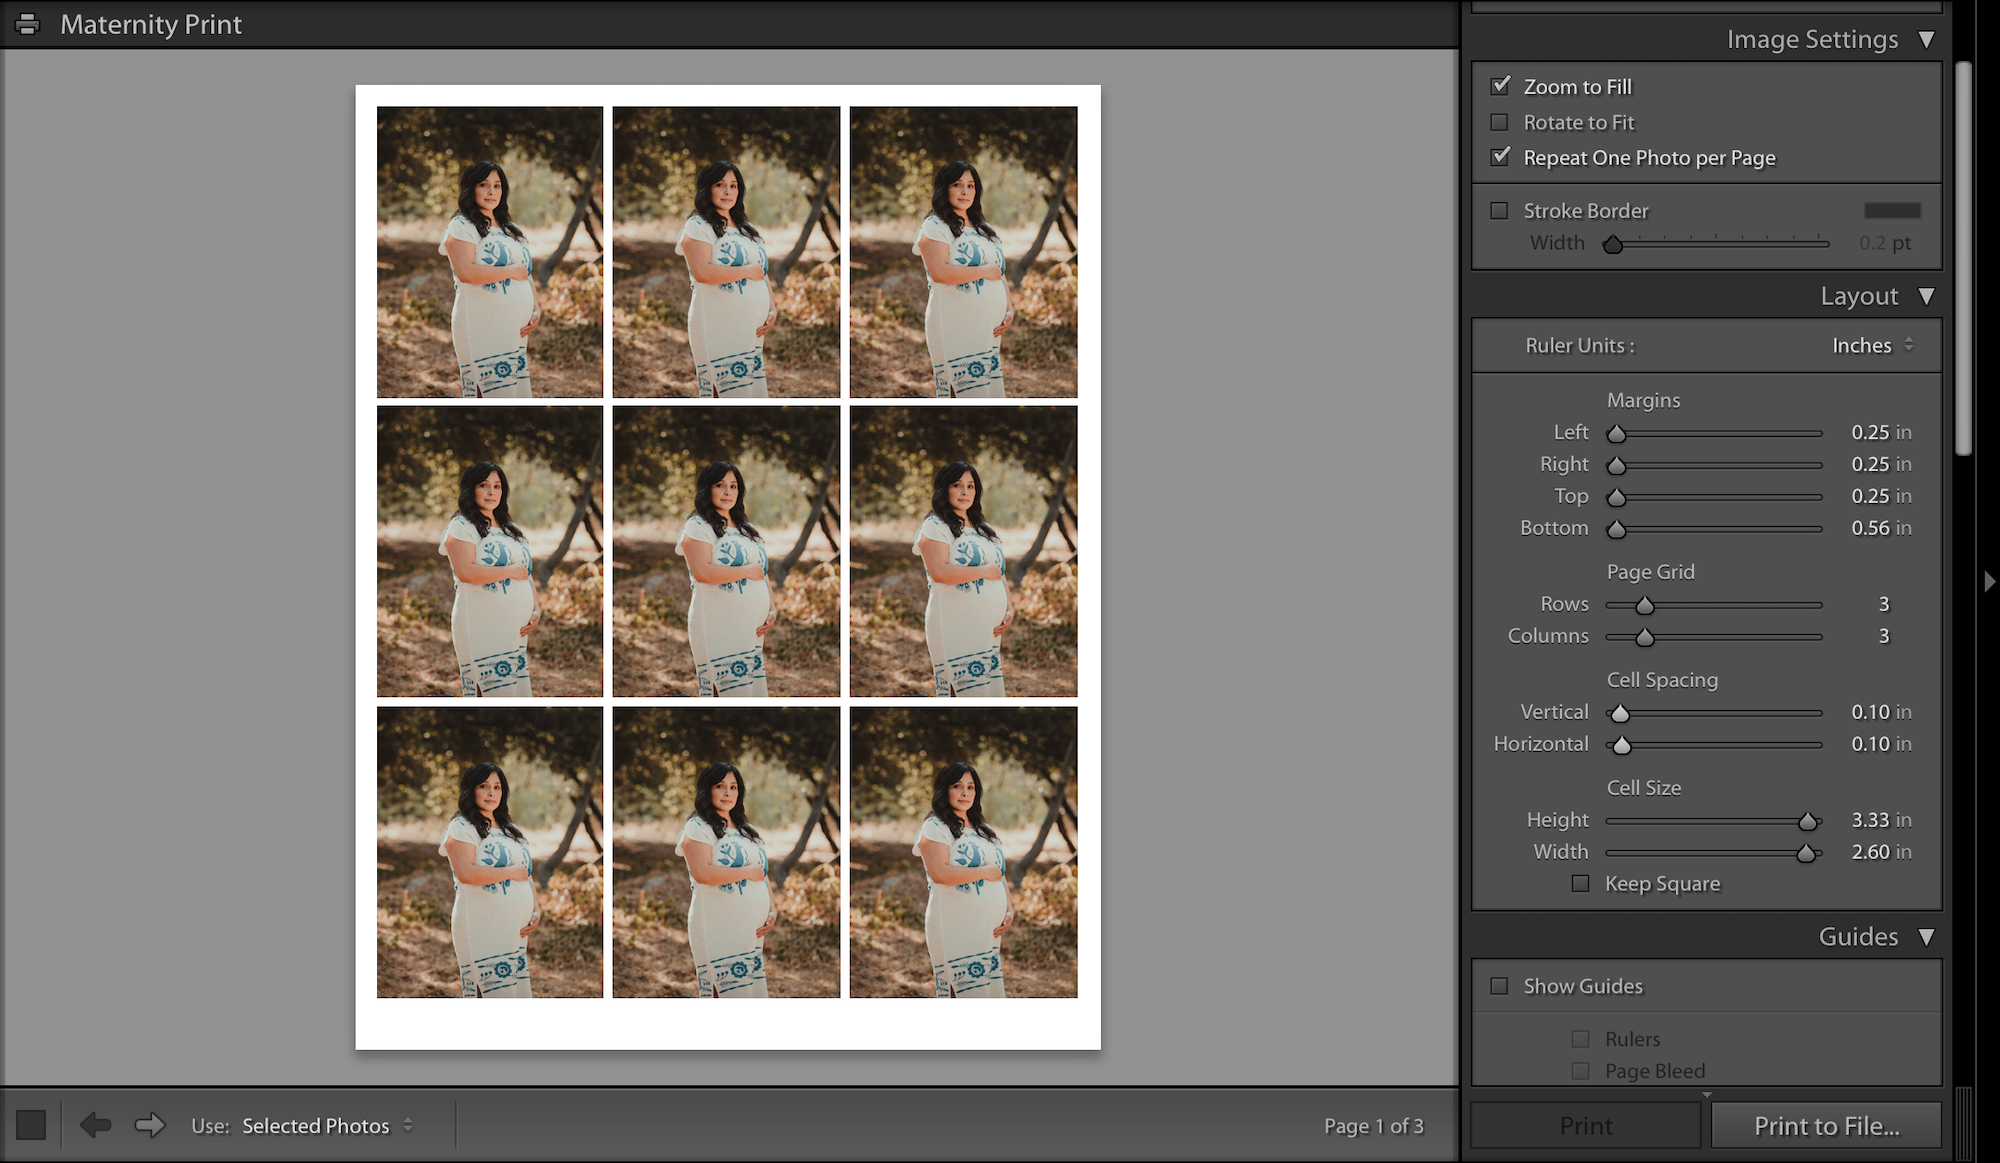
Task: Go to the previous page arrow
Action: click(96, 1125)
